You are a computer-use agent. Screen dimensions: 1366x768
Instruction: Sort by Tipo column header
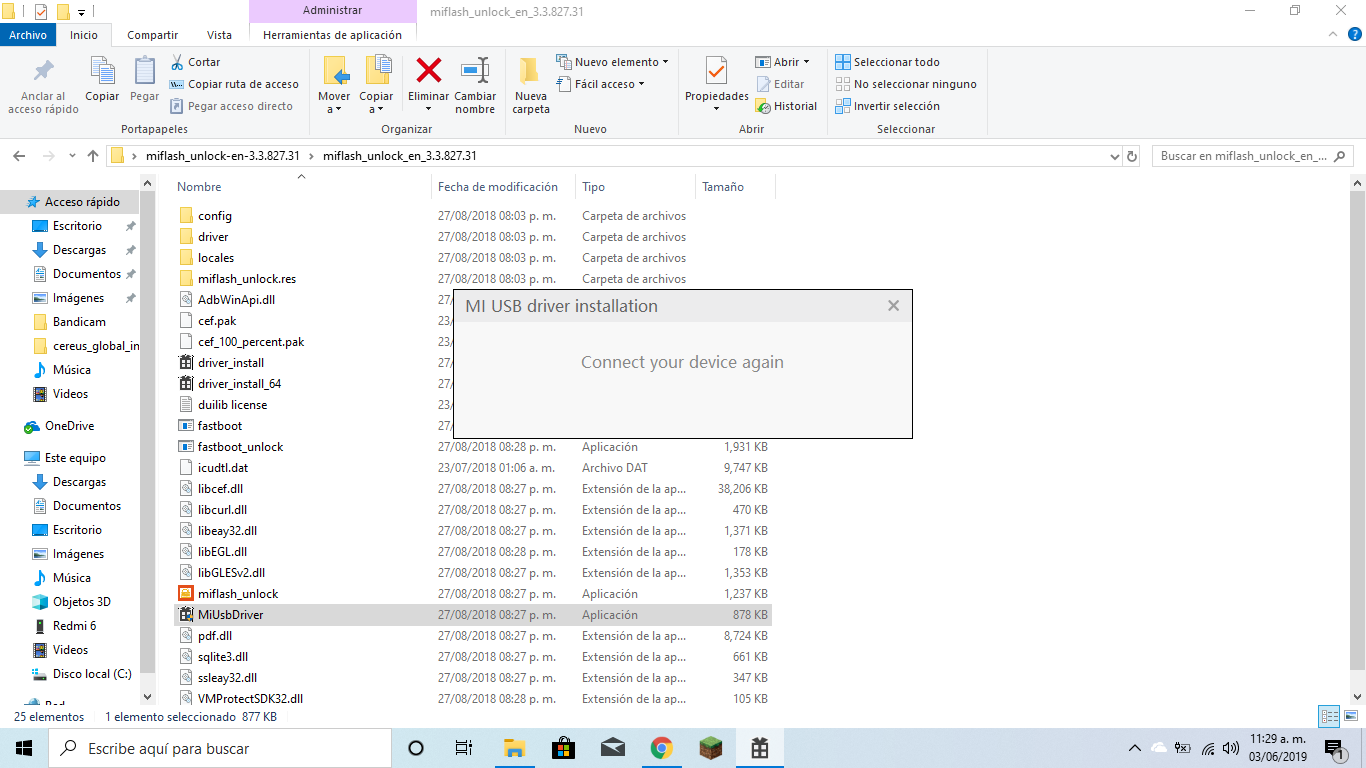(635, 187)
